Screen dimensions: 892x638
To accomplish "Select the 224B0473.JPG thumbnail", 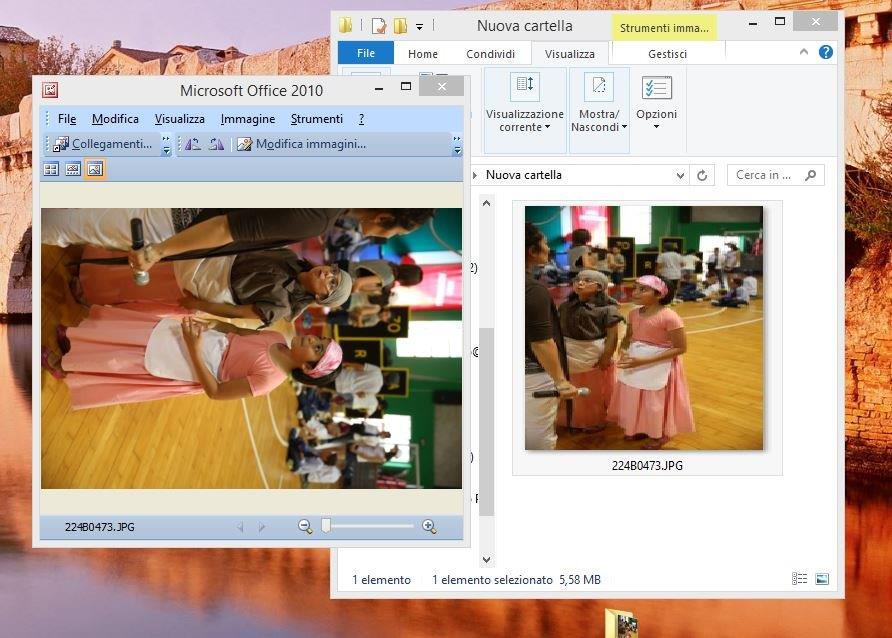I will (x=647, y=338).
